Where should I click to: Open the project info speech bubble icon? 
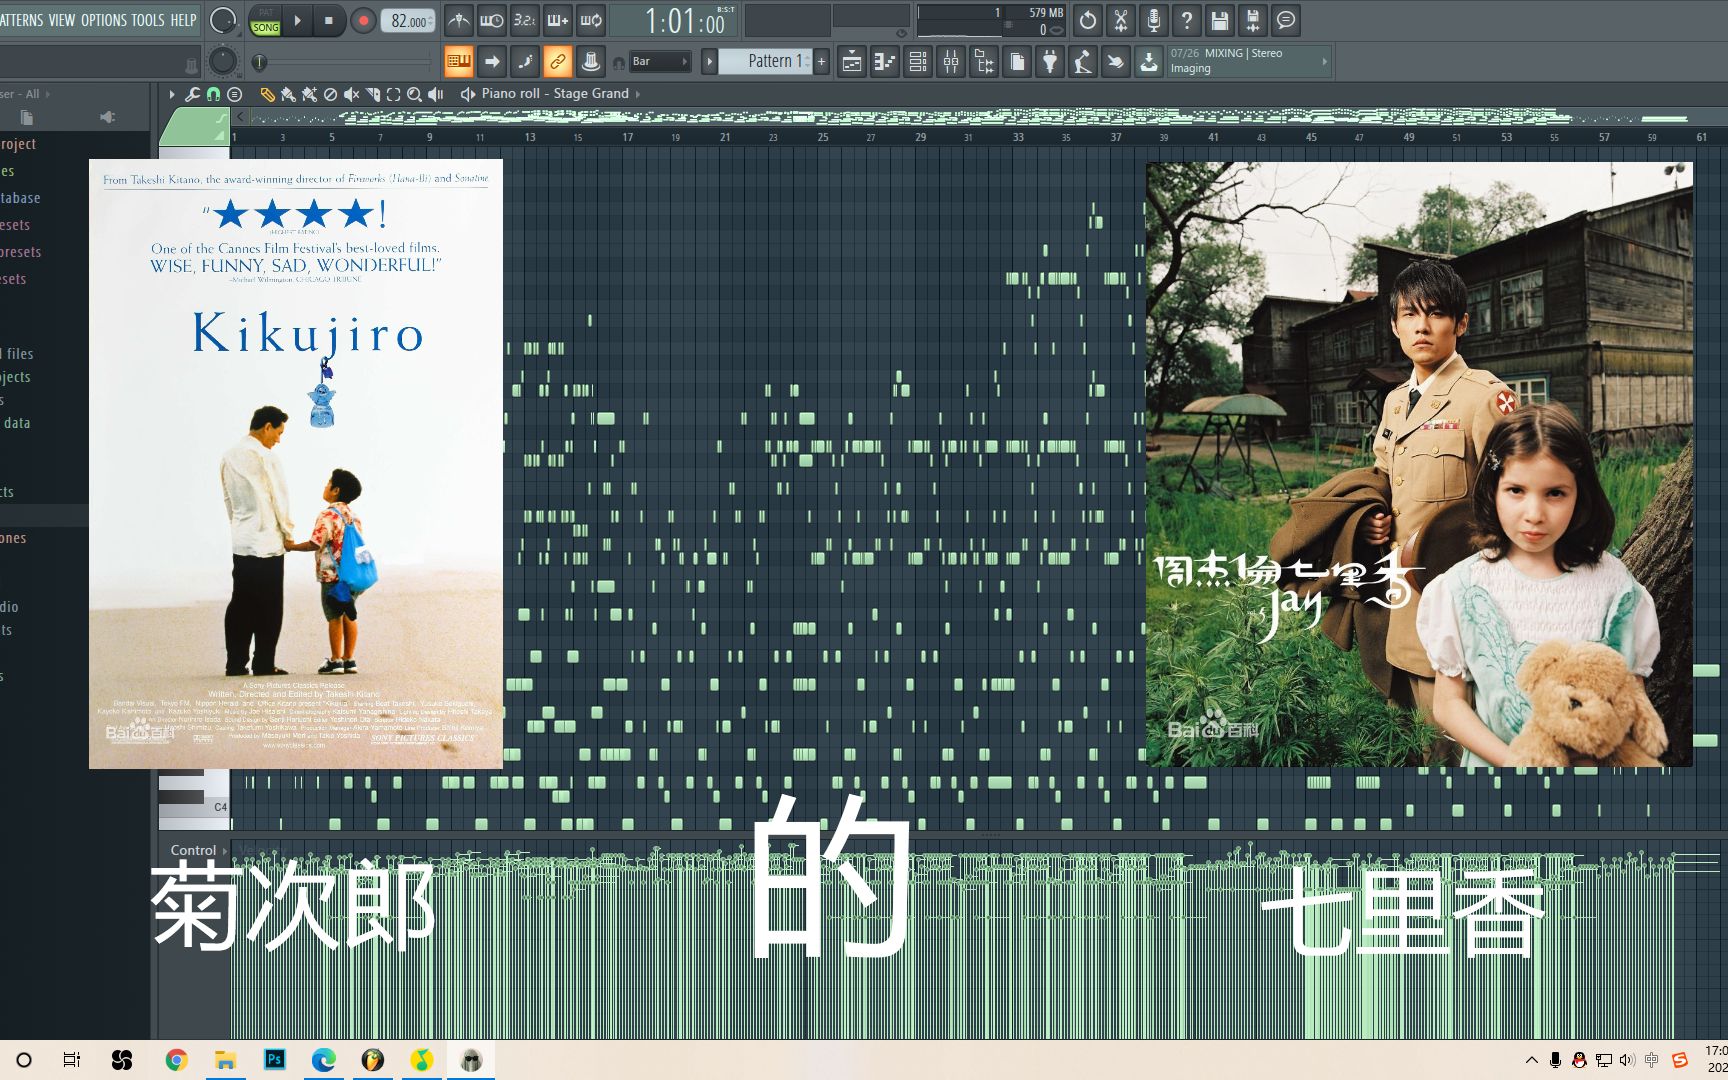tap(1286, 20)
